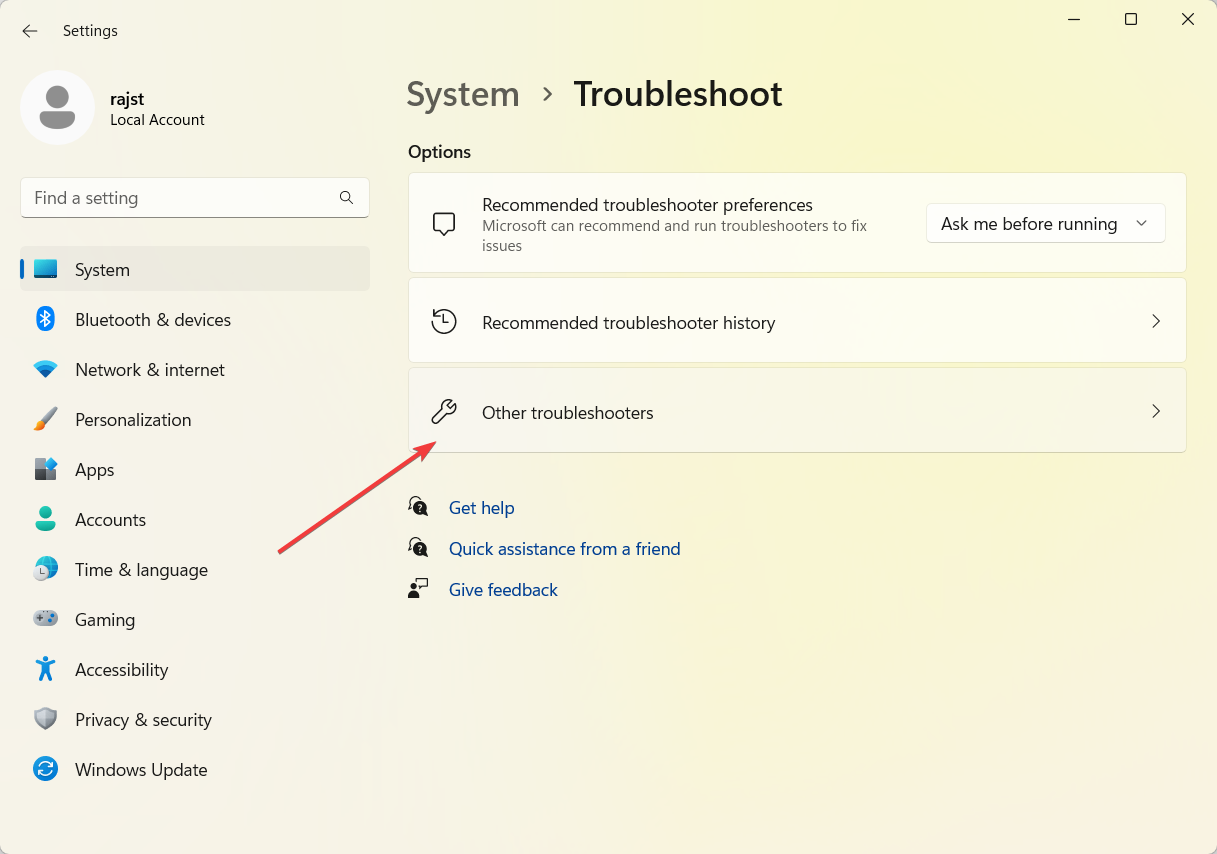Click the Privacy & security shield icon
1217x854 pixels.
[45, 719]
